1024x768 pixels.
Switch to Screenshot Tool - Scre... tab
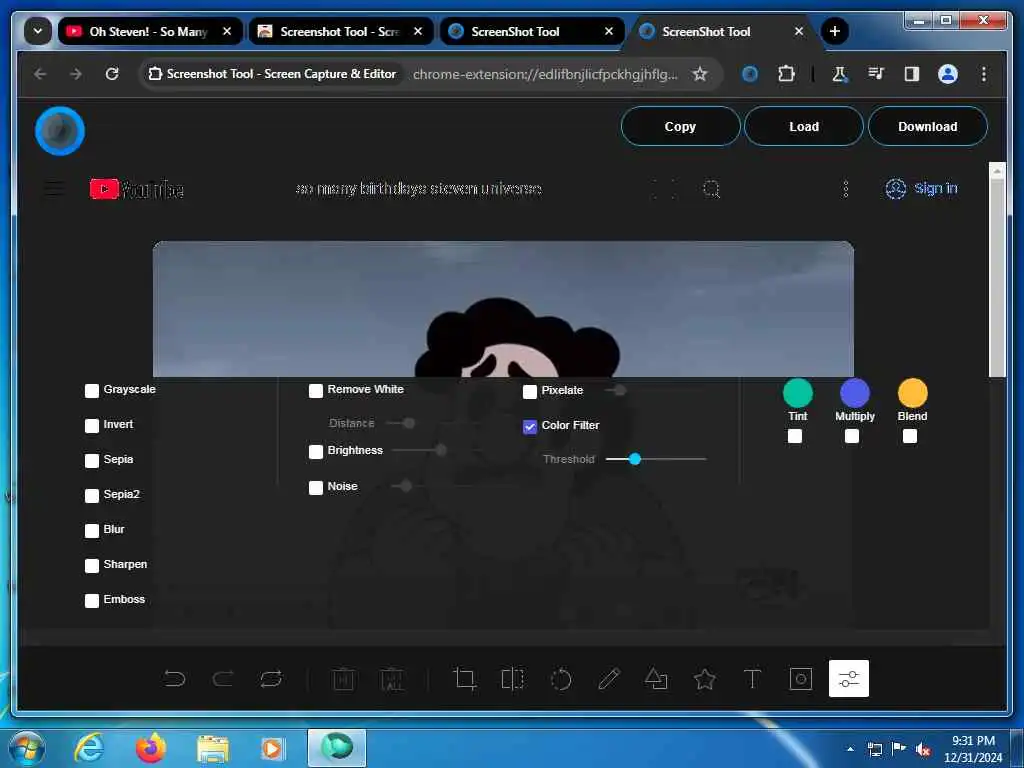point(340,31)
